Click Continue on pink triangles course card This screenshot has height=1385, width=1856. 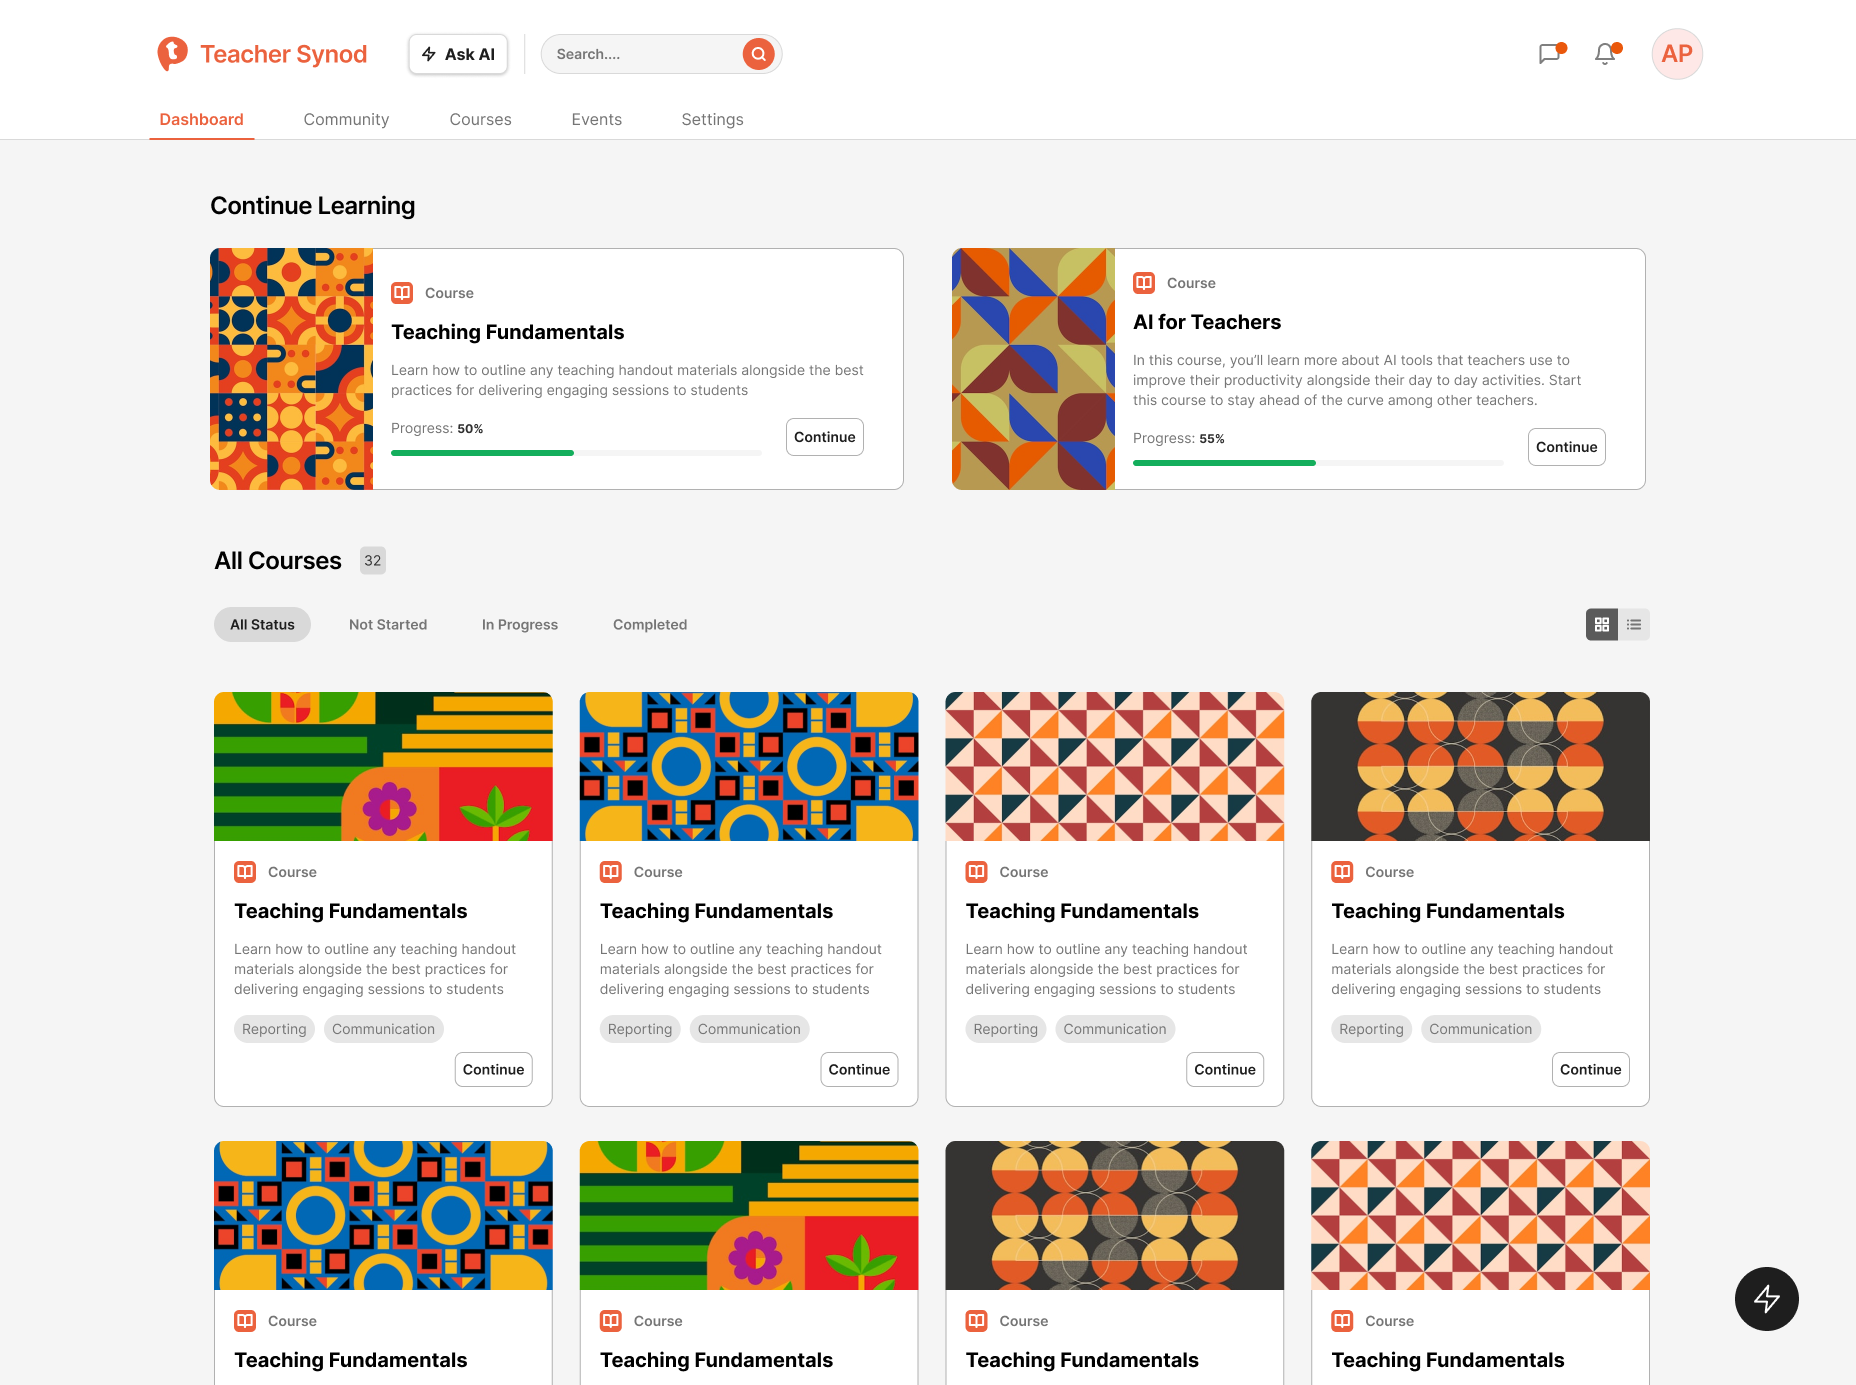pyautogui.click(x=1225, y=1069)
